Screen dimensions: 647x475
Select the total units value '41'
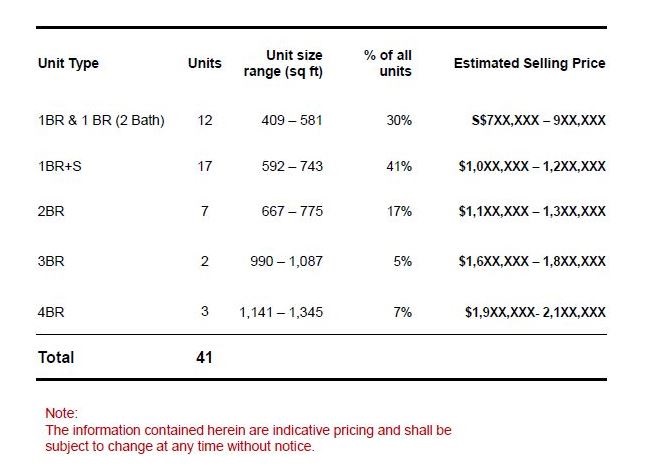204,357
